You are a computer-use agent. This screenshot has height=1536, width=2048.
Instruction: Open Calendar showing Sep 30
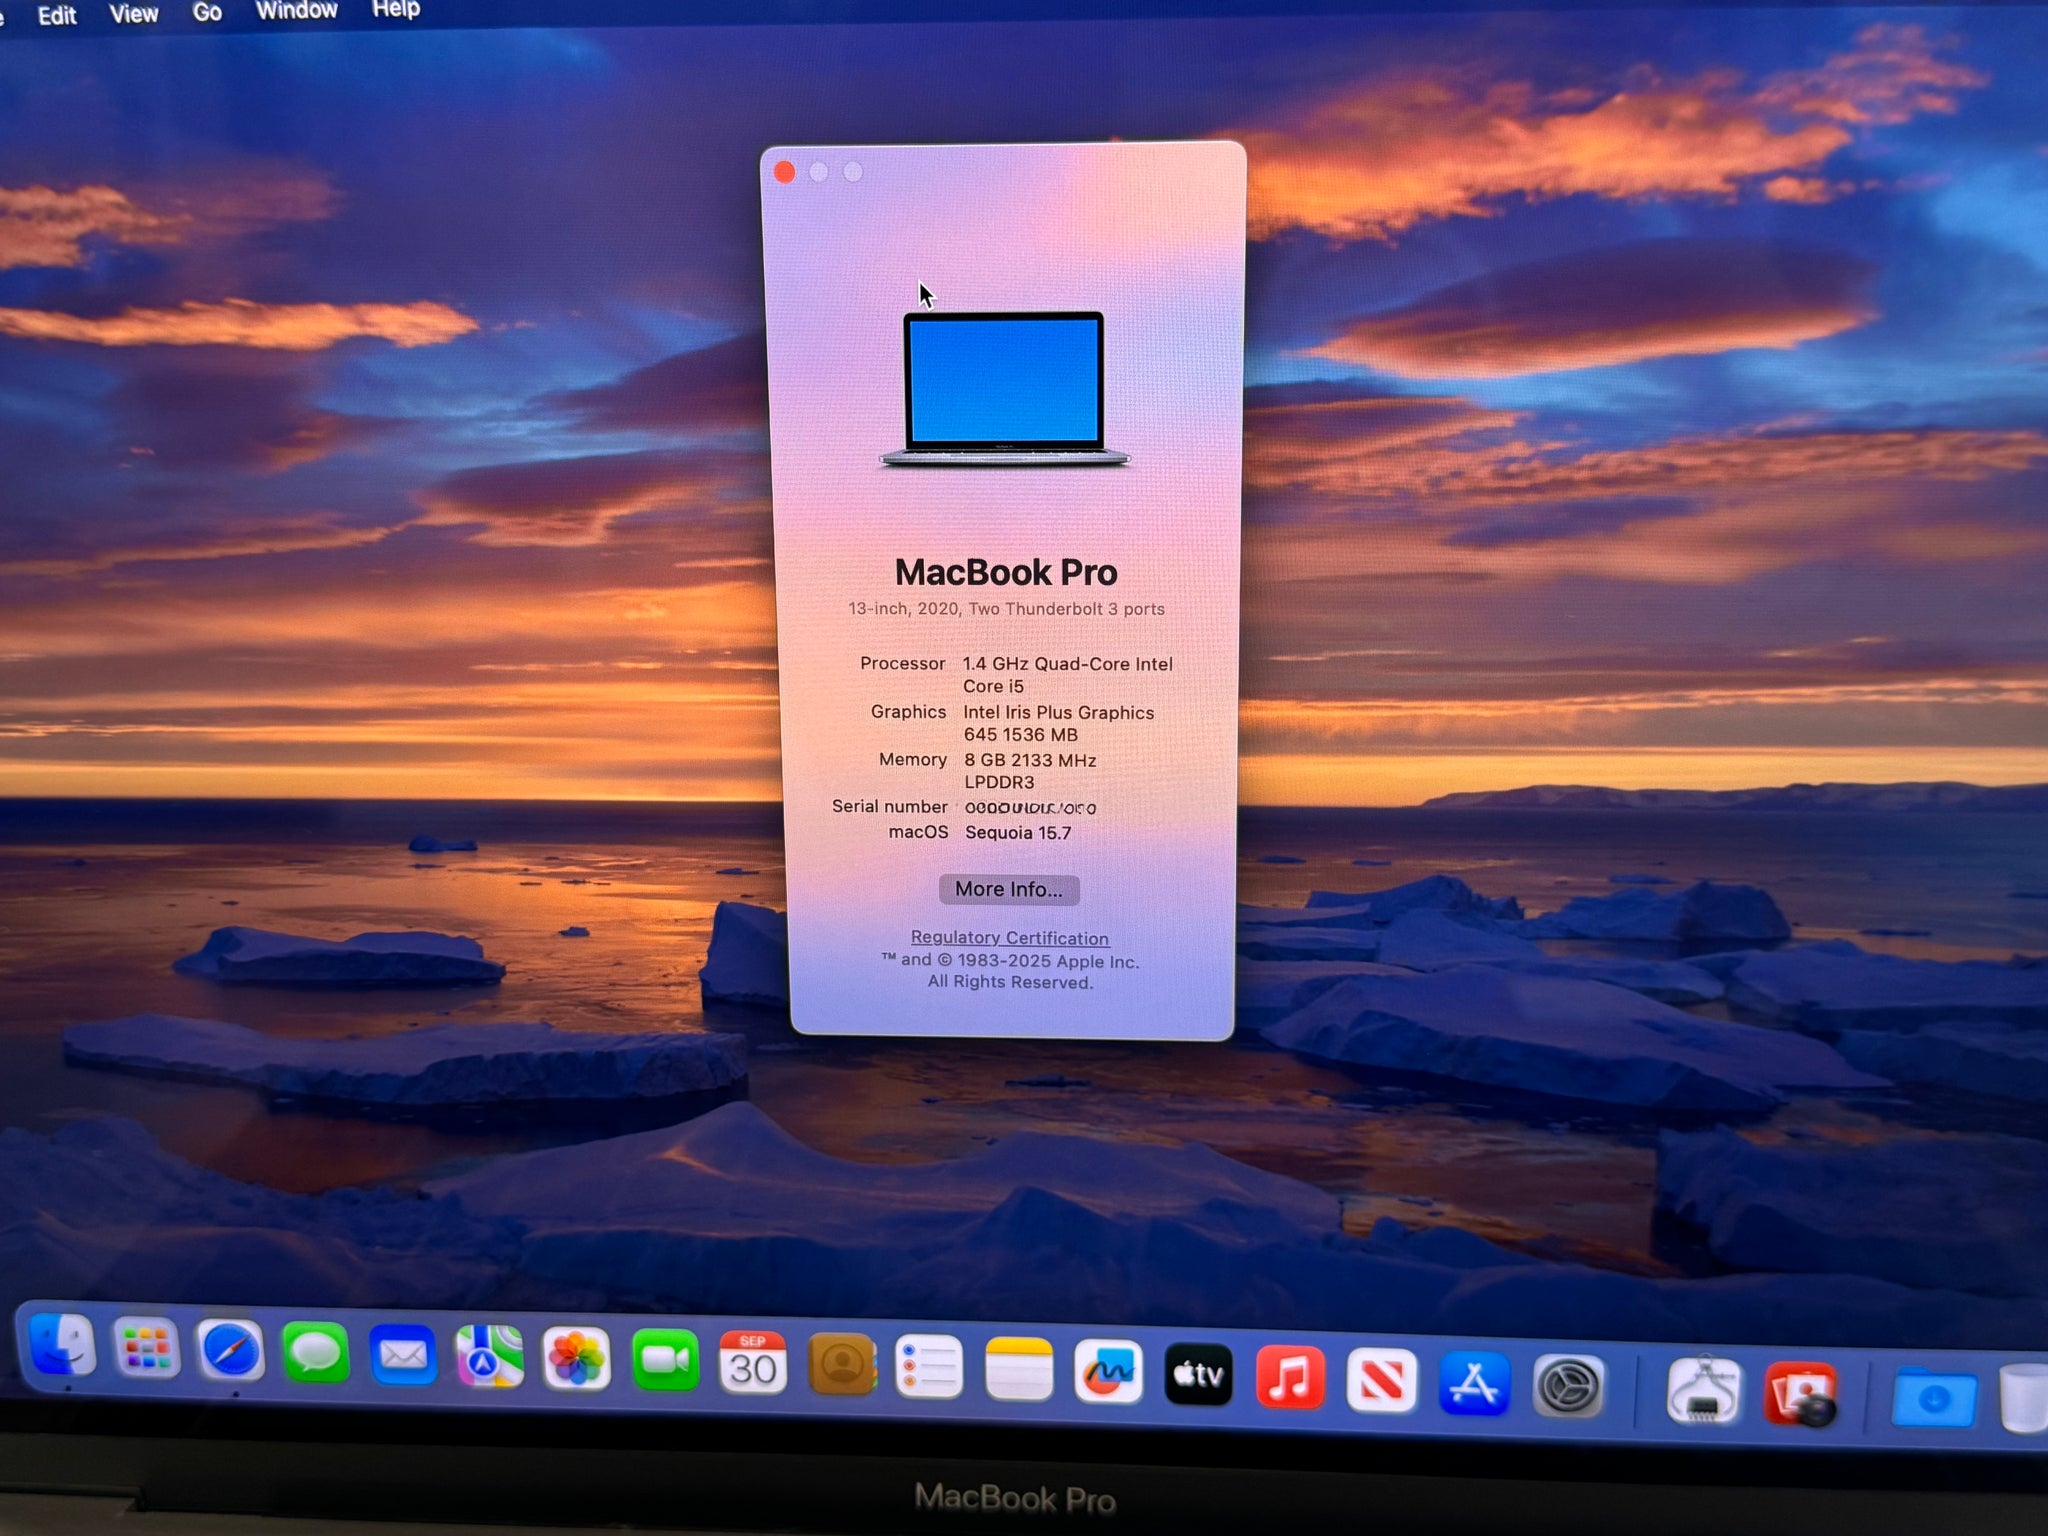[753, 1363]
